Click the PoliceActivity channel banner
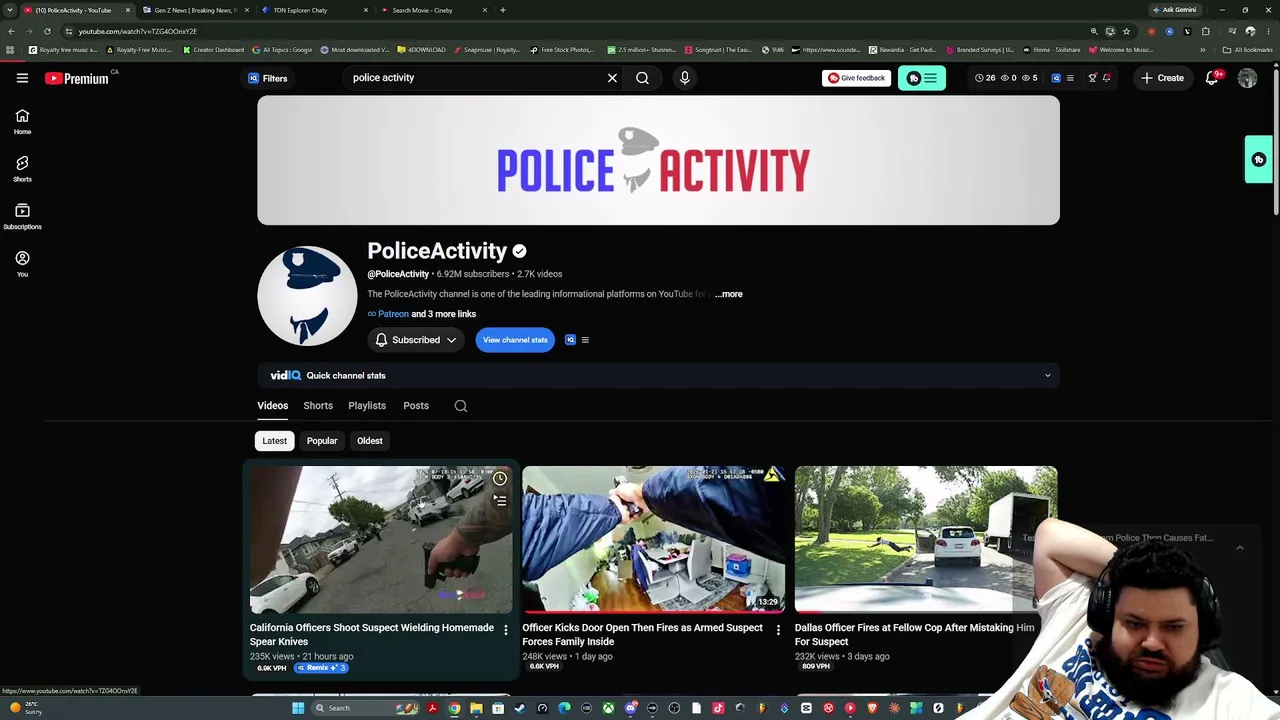The width and height of the screenshot is (1280, 720). coord(658,160)
